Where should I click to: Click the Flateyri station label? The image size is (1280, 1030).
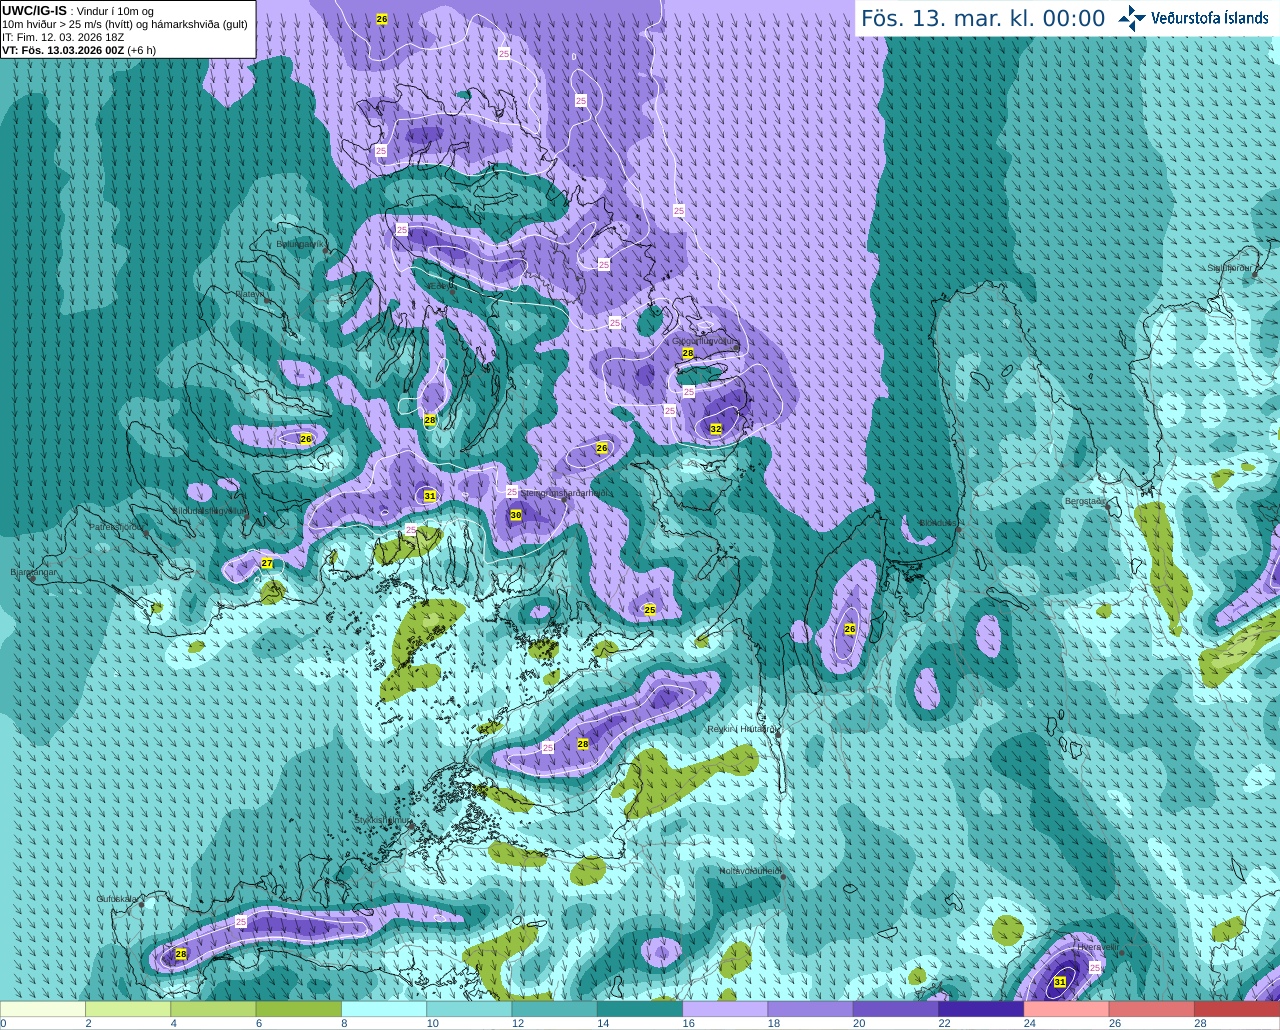(x=251, y=294)
